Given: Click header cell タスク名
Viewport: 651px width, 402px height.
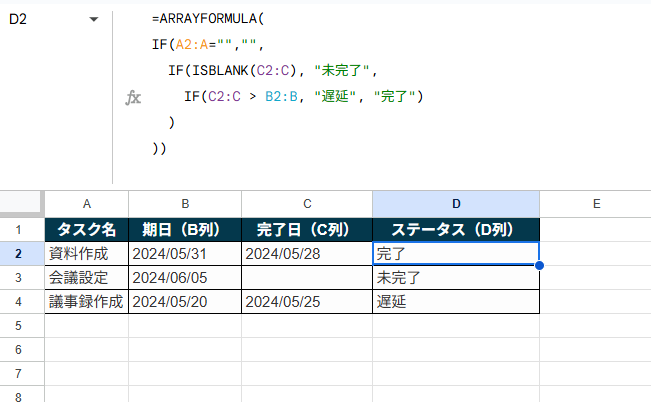Looking at the screenshot, I should click(86, 230).
